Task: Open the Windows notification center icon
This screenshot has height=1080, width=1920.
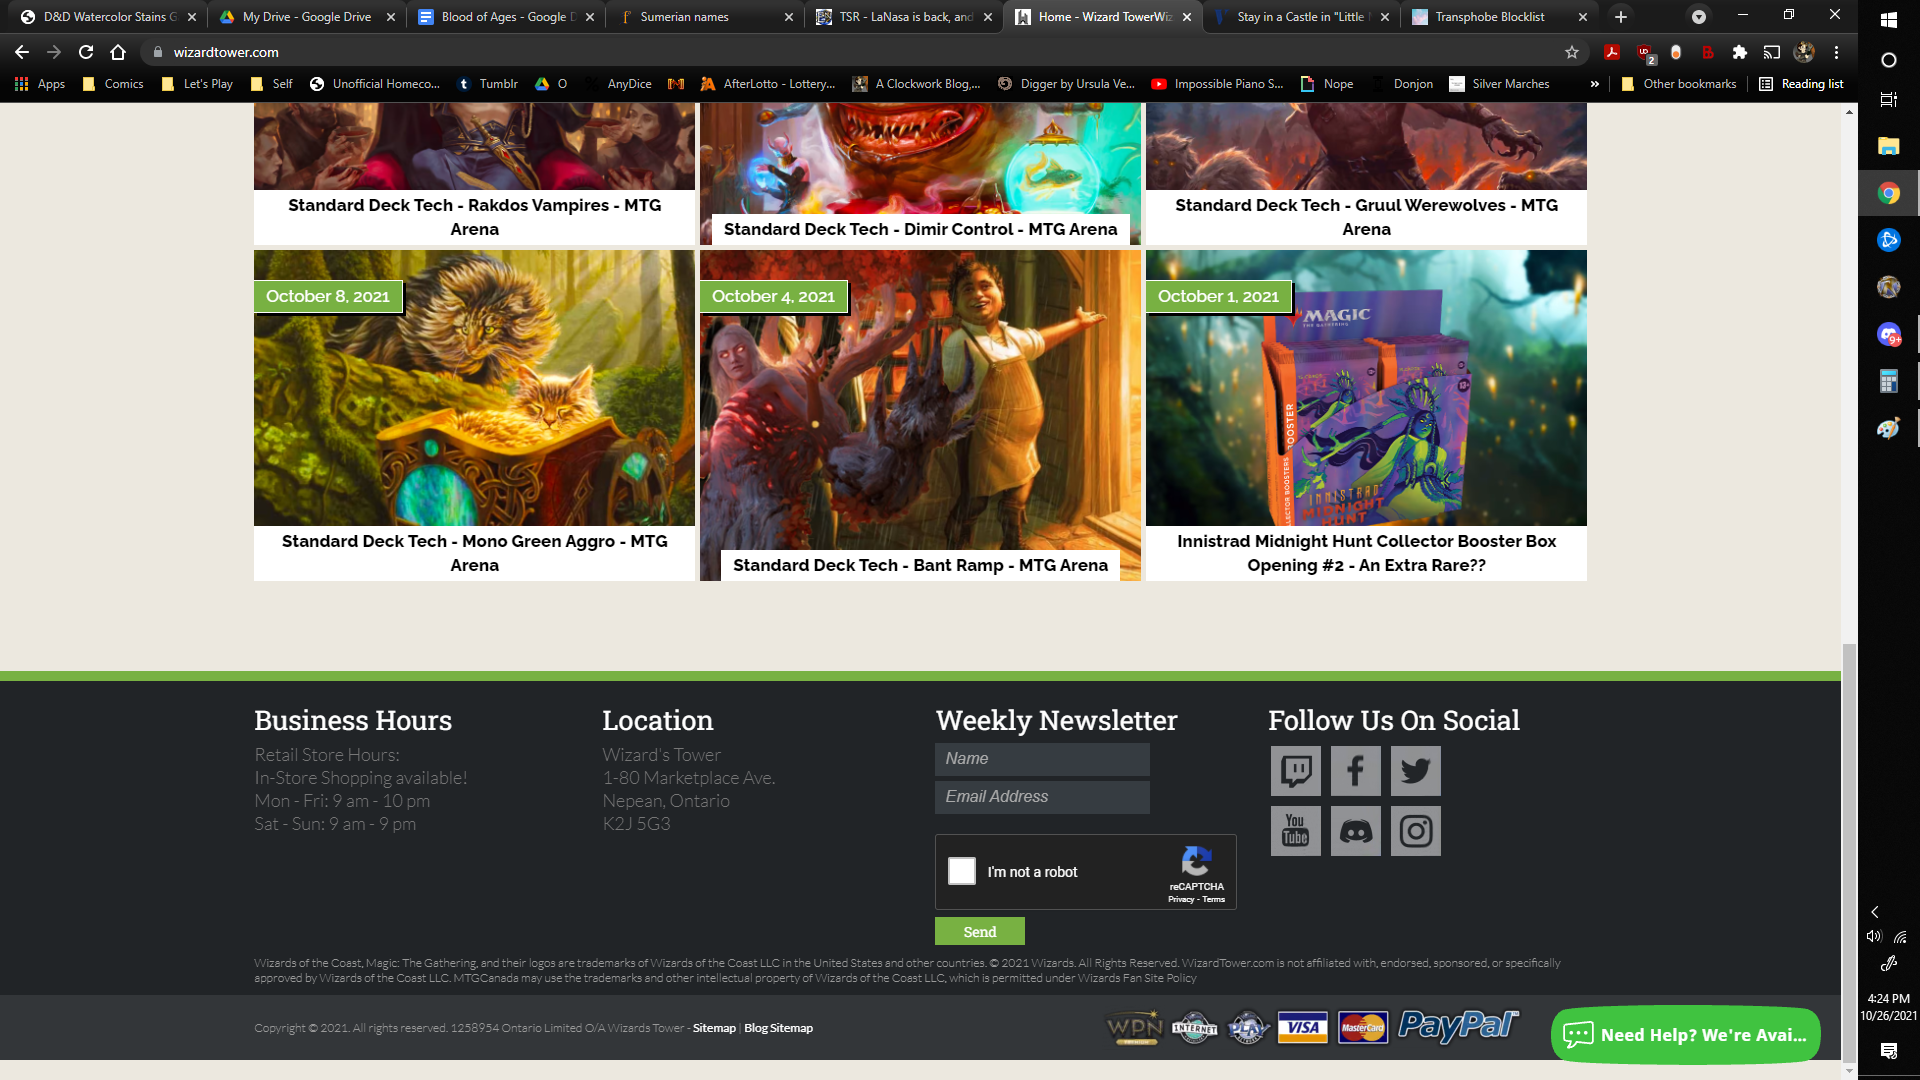Action: click(1889, 1051)
